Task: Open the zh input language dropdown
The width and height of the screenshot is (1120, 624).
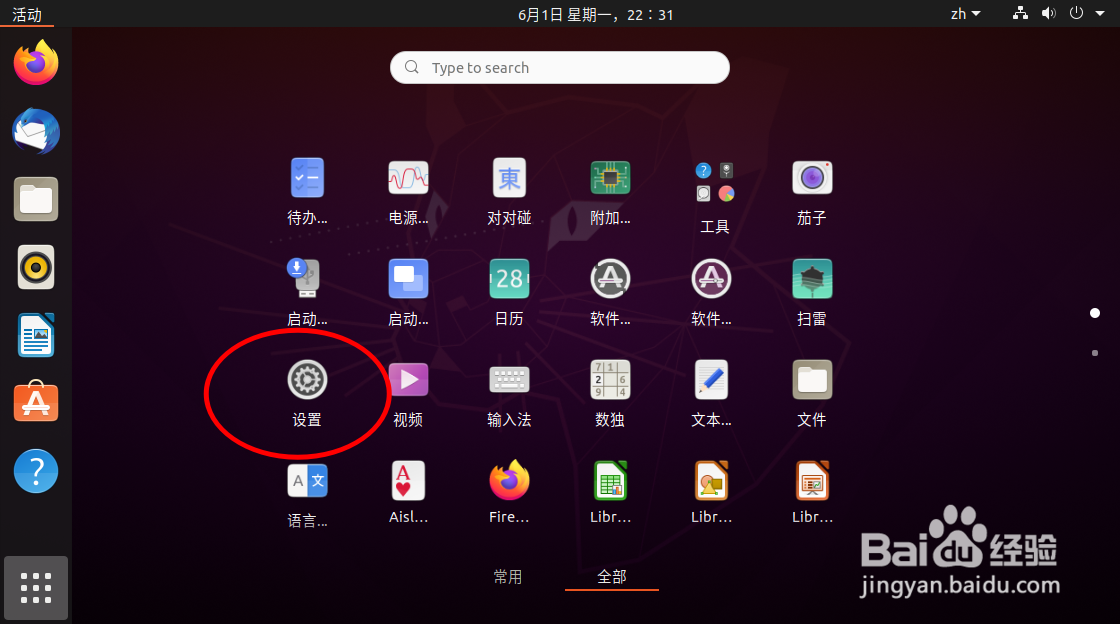Action: pyautogui.click(x=963, y=14)
